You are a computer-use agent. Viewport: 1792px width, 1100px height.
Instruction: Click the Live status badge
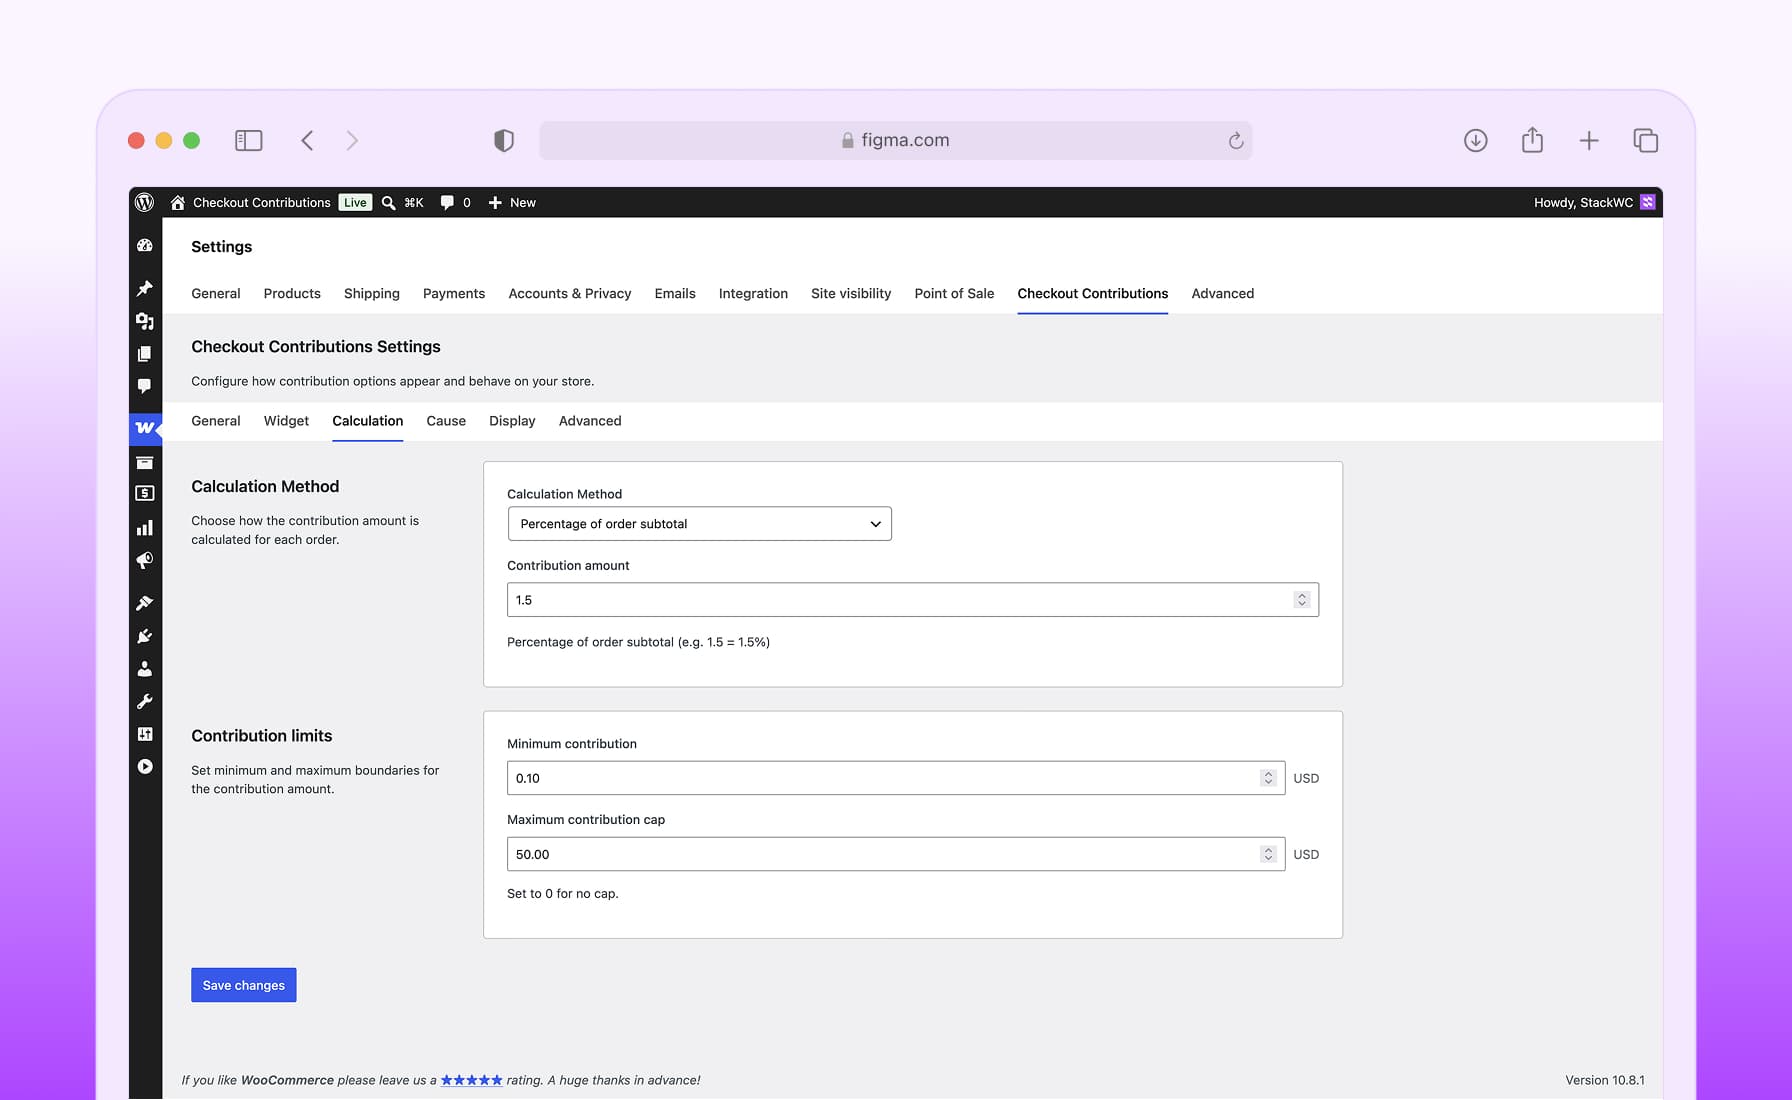click(355, 202)
